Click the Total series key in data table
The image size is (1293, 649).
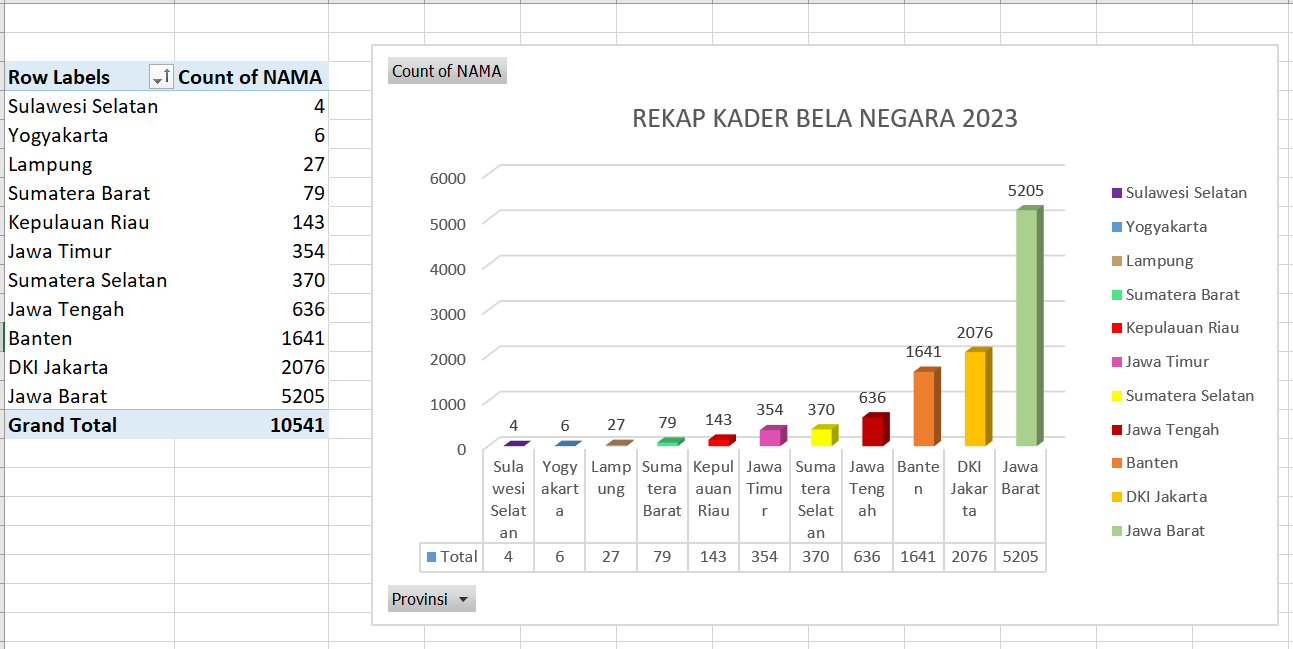432,557
